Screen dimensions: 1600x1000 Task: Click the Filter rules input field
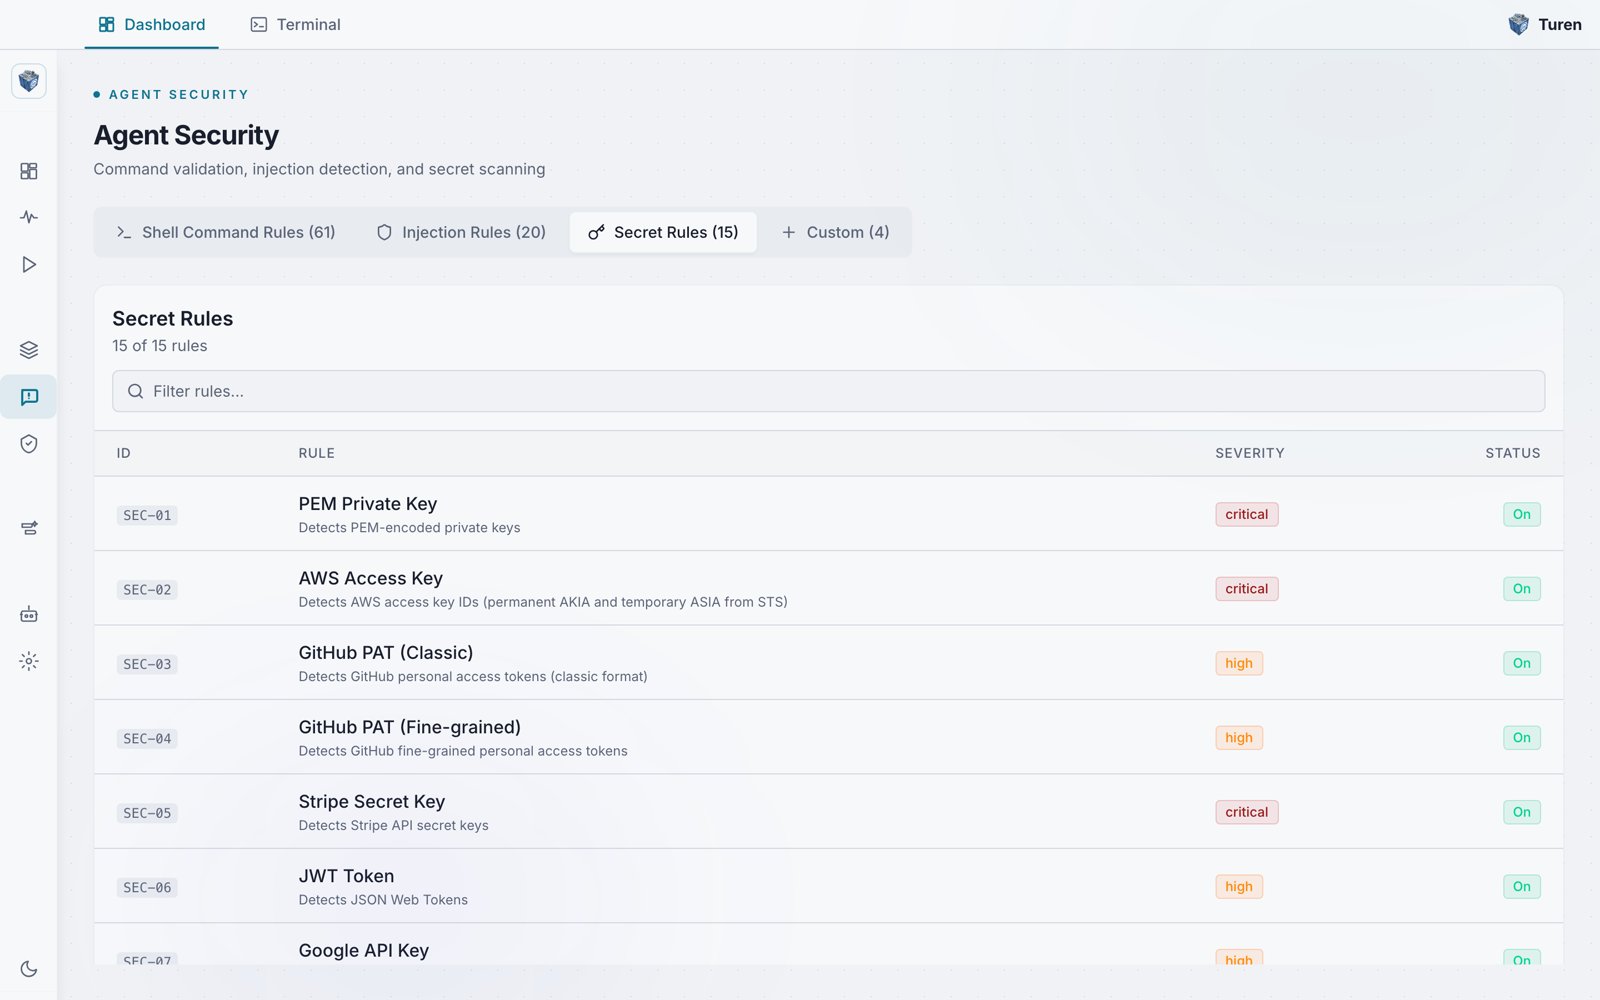828,391
